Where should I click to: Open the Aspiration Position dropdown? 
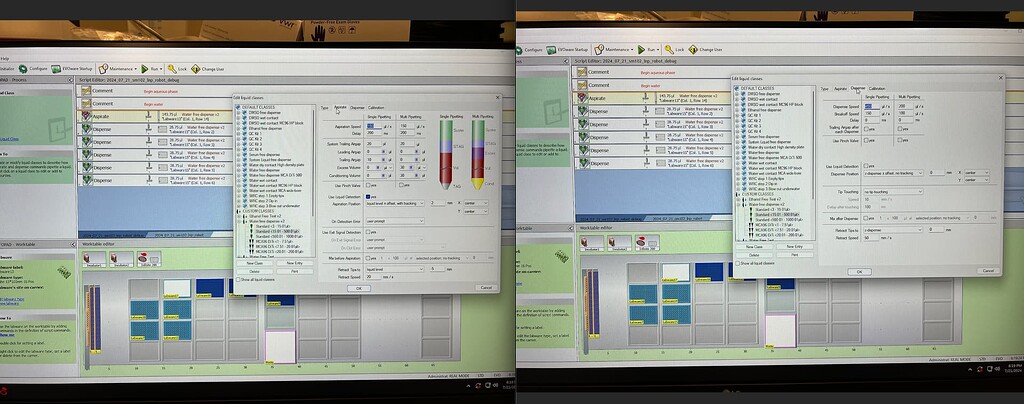393,203
